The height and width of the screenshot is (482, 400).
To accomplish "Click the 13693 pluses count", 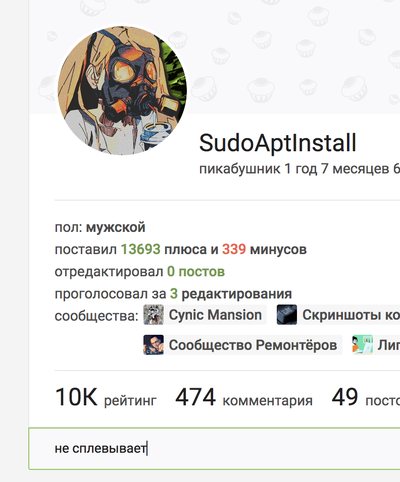I will coord(140,249).
